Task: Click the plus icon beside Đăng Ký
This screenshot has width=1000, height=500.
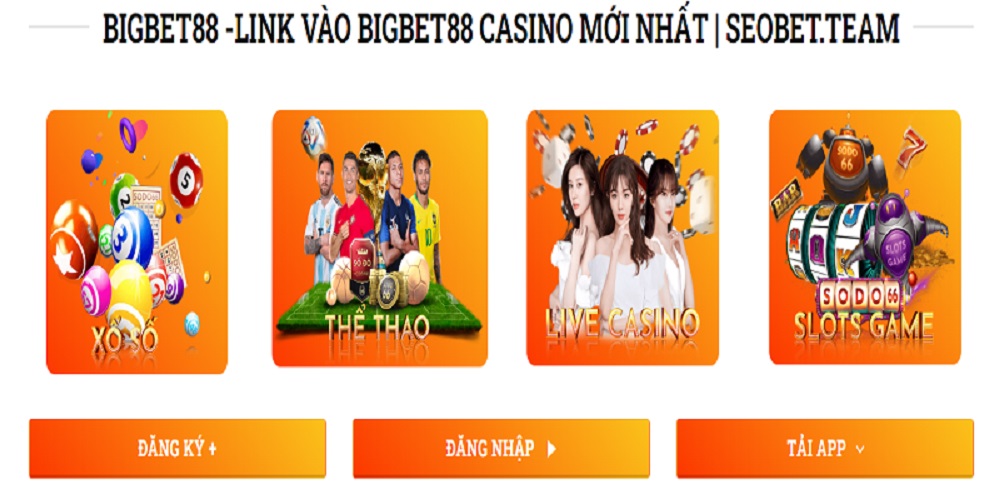Action: [212, 449]
